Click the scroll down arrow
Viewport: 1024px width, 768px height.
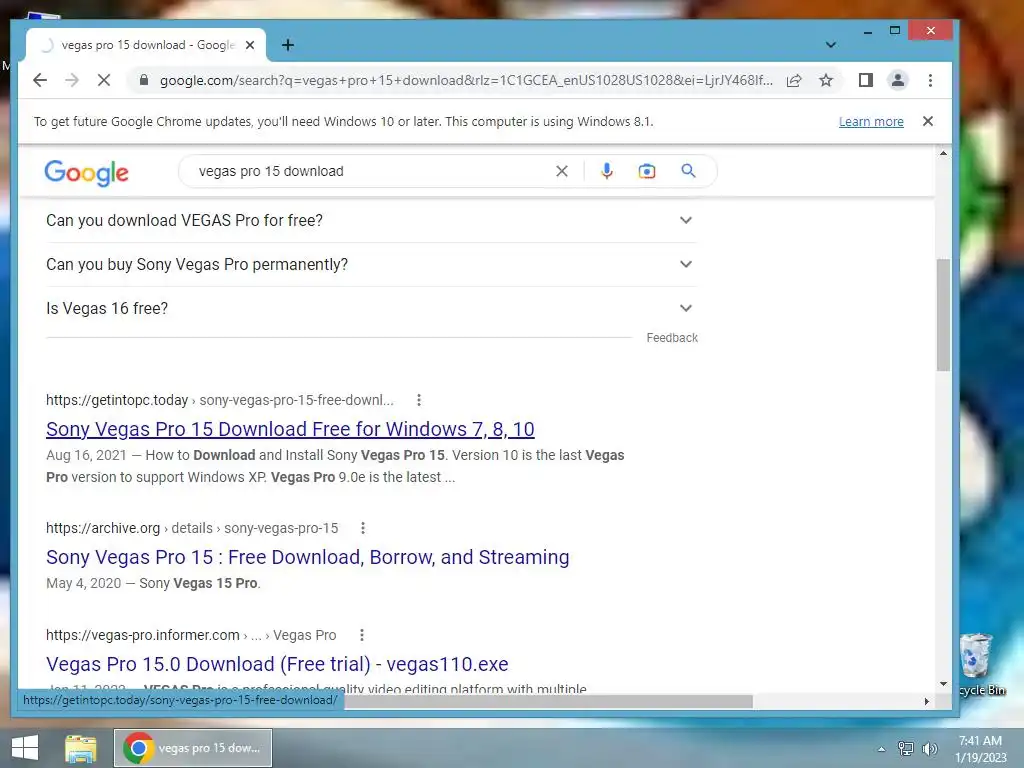coord(943,684)
